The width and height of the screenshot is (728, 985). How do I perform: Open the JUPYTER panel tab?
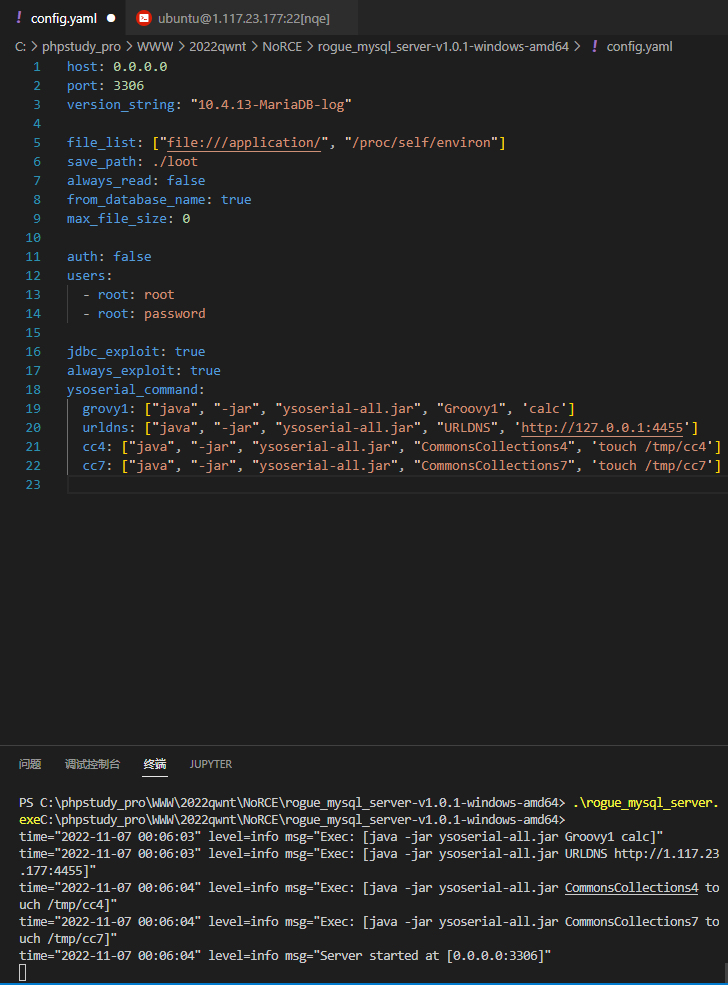210,764
